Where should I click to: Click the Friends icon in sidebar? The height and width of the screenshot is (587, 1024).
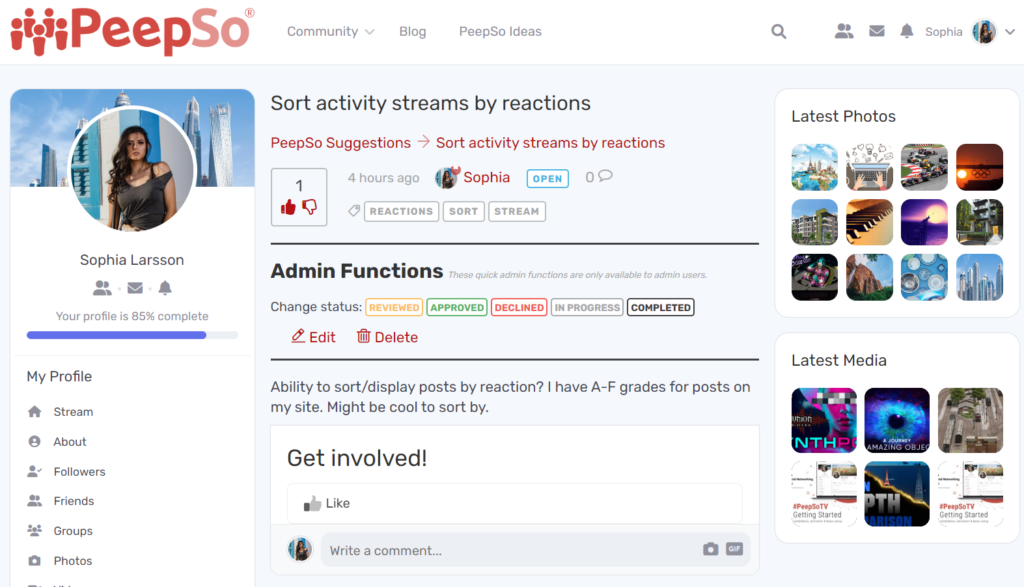[35, 501]
